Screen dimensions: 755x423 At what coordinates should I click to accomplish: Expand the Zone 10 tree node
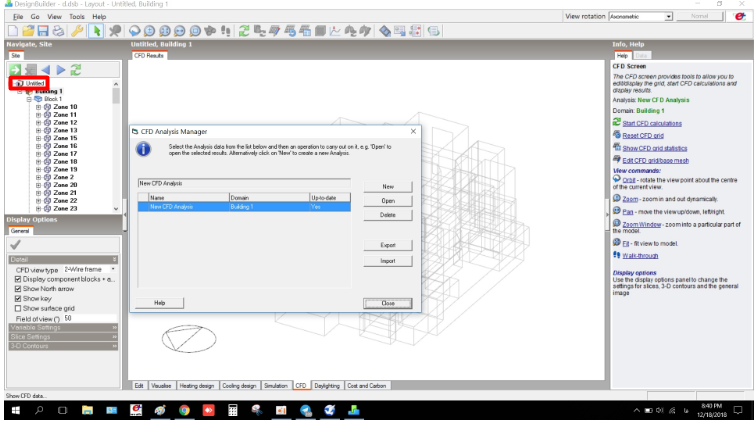[x=39, y=107]
